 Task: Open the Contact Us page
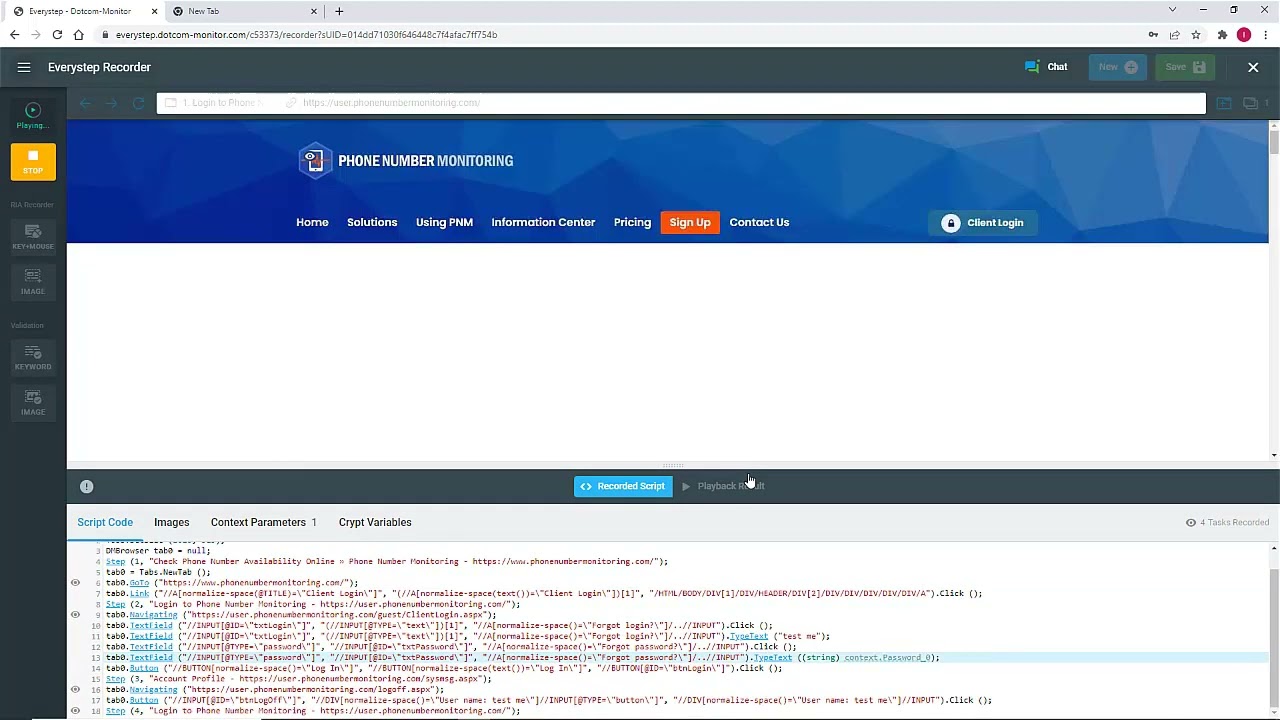click(x=759, y=222)
